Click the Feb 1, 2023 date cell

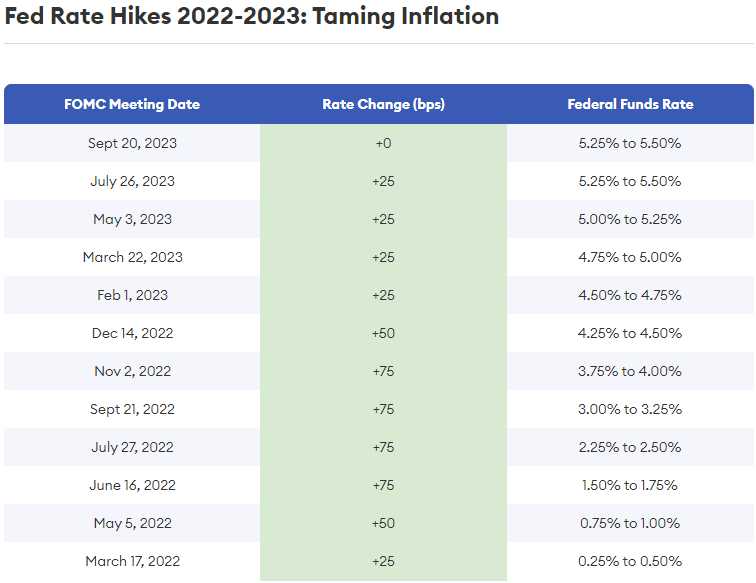pos(132,295)
